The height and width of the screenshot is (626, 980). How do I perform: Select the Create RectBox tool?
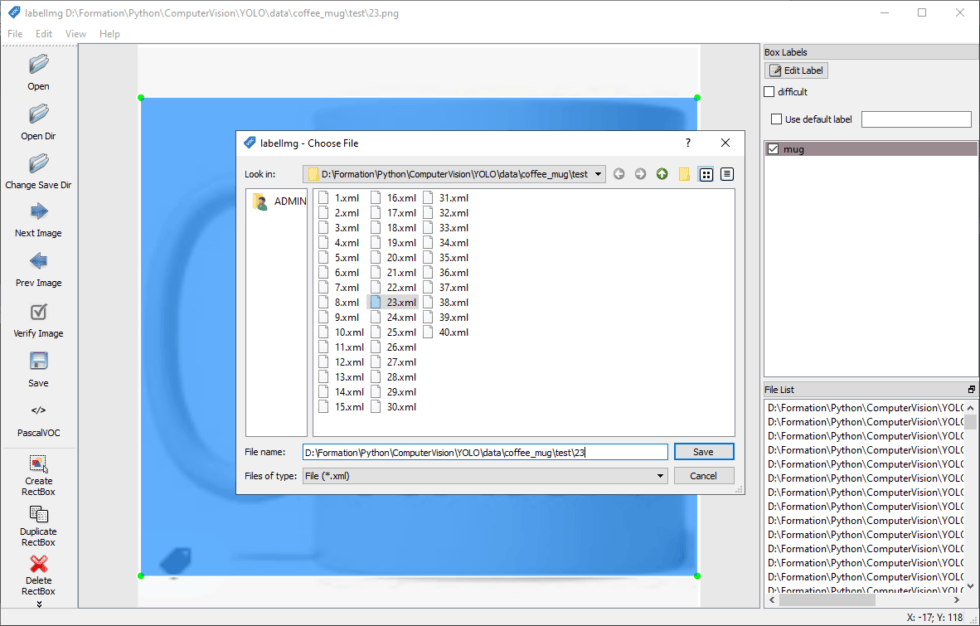pos(38,464)
